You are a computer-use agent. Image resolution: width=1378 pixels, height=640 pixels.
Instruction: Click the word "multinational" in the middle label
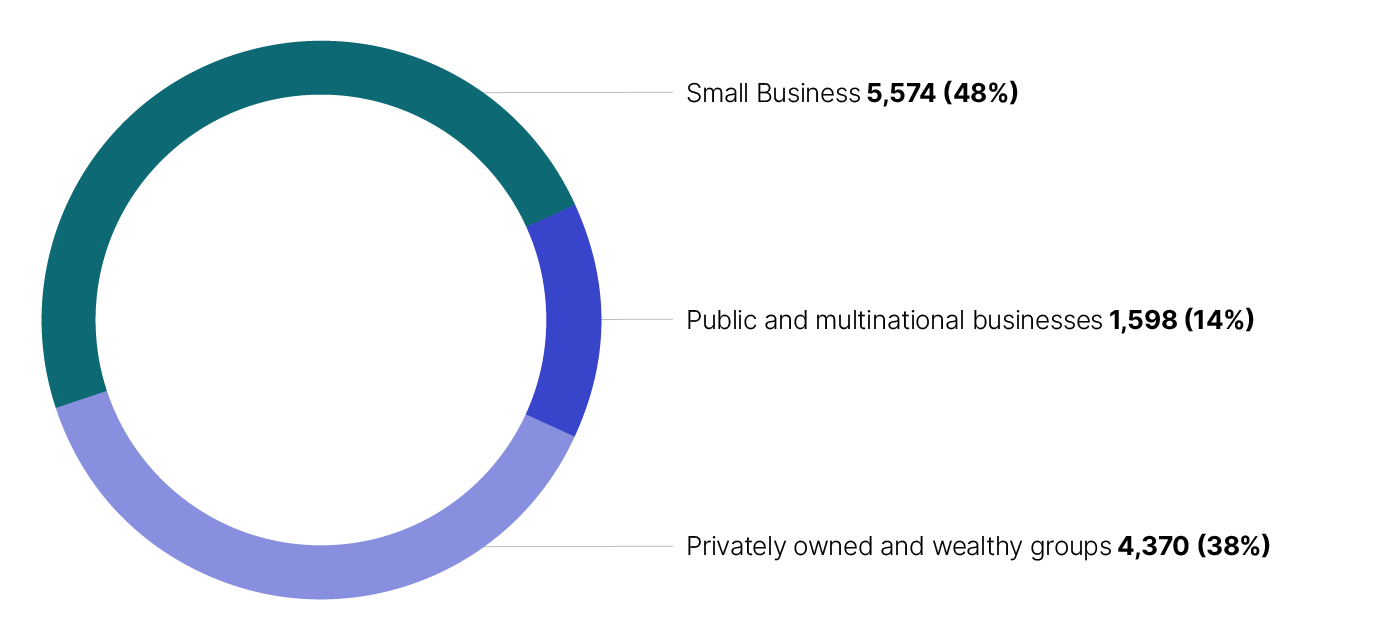[876, 321]
